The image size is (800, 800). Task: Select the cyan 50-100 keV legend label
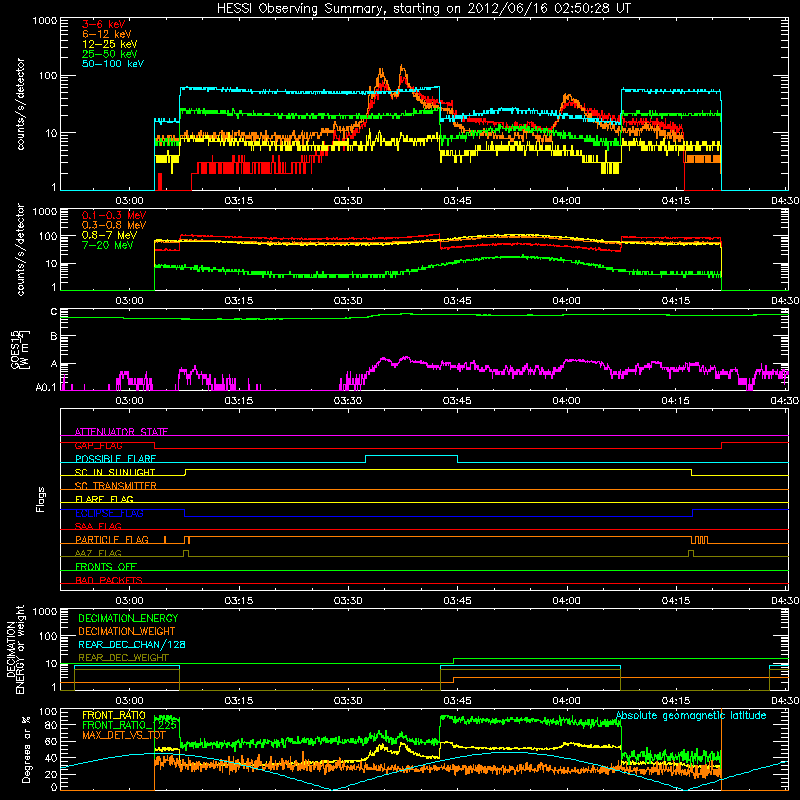coord(113,64)
